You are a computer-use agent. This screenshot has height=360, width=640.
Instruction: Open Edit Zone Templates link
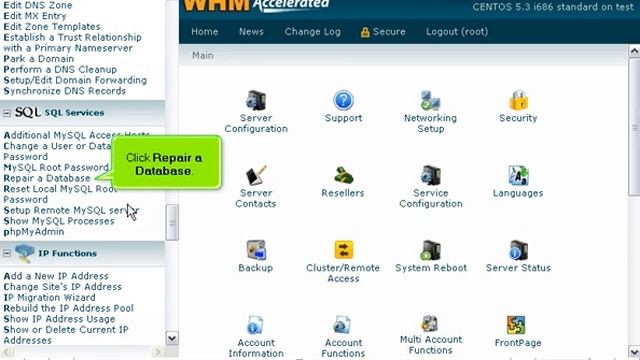pos(52,27)
